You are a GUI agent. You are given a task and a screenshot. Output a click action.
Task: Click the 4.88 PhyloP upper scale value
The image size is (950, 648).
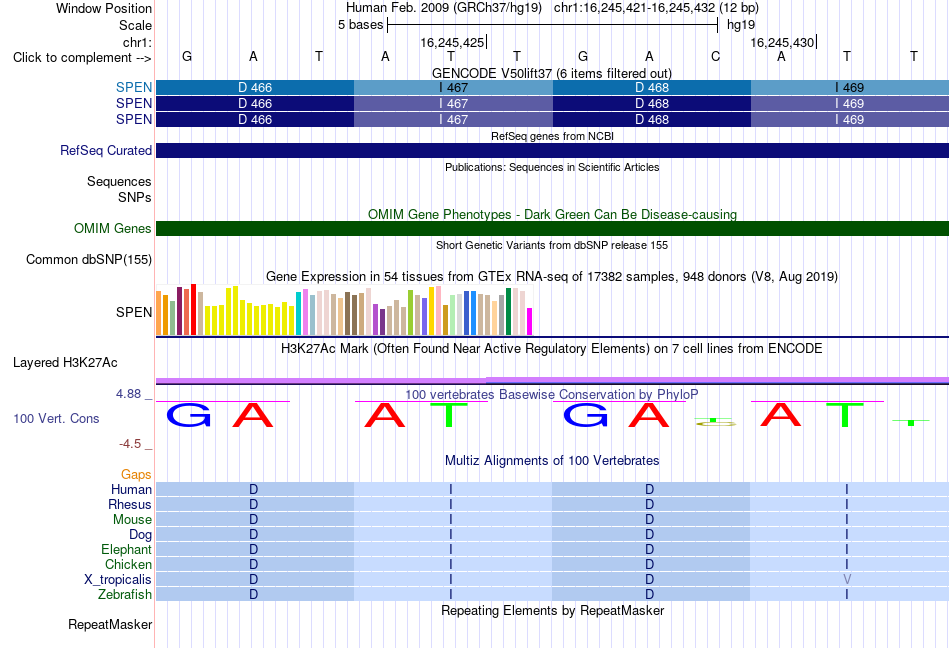pyautogui.click(x=128, y=394)
